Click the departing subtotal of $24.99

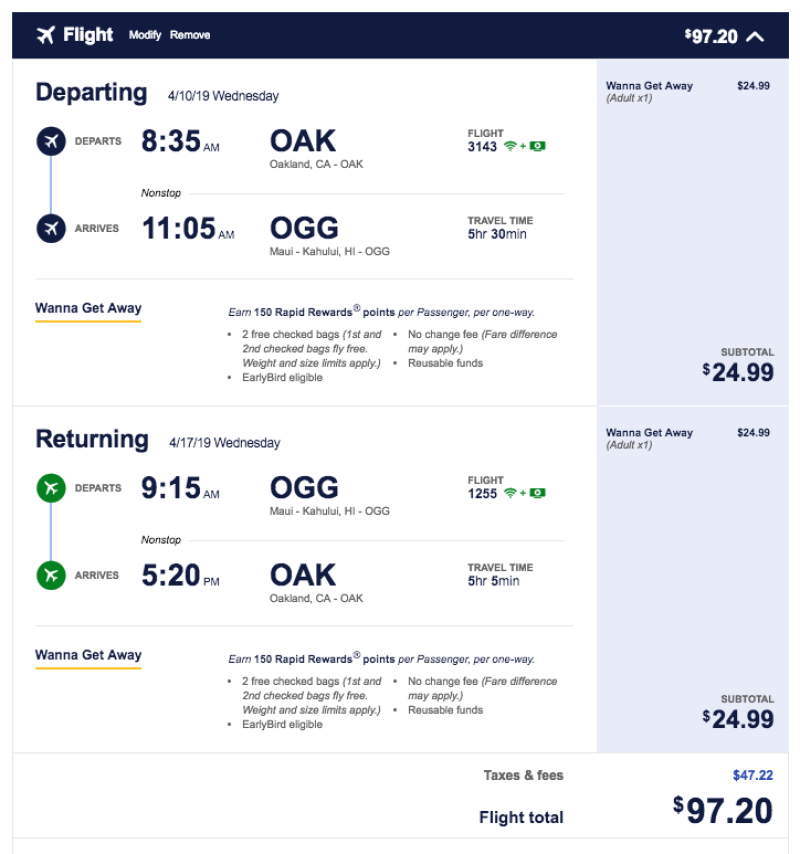pyautogui.click(x=744, y=372)
